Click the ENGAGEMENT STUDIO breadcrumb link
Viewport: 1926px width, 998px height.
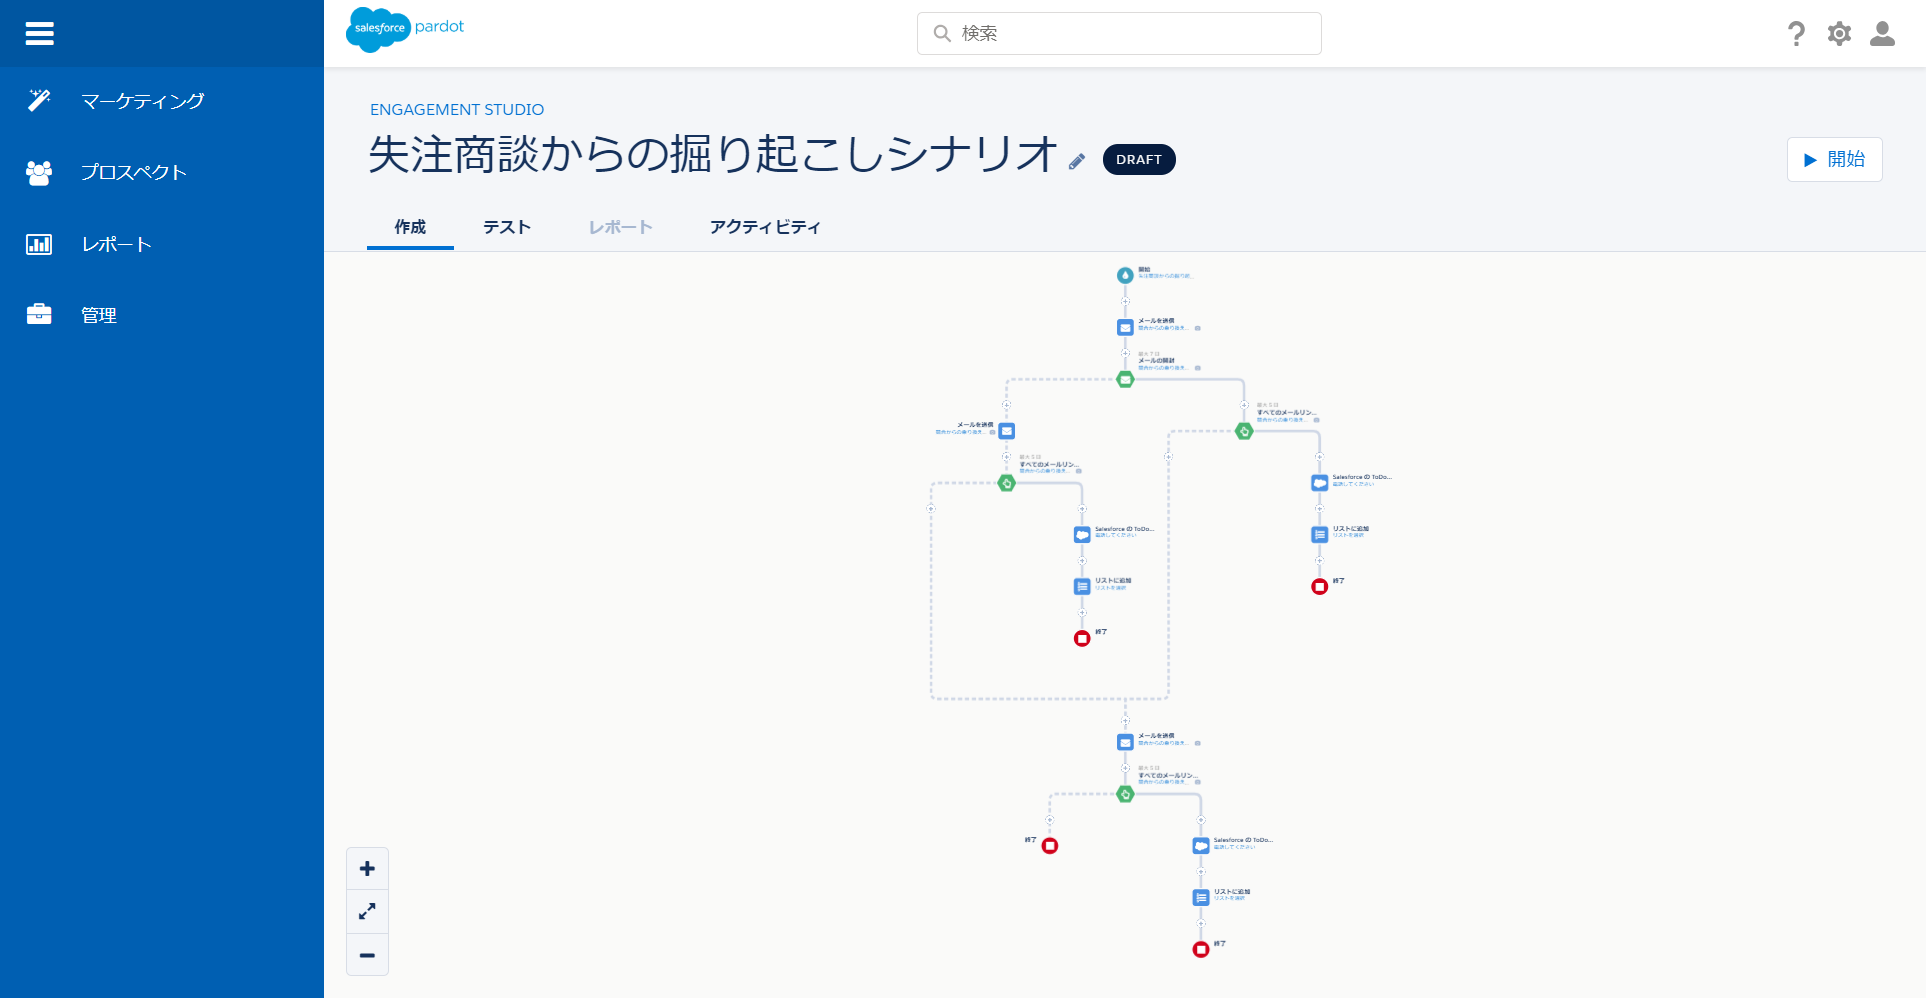click(x=457, y=109)
